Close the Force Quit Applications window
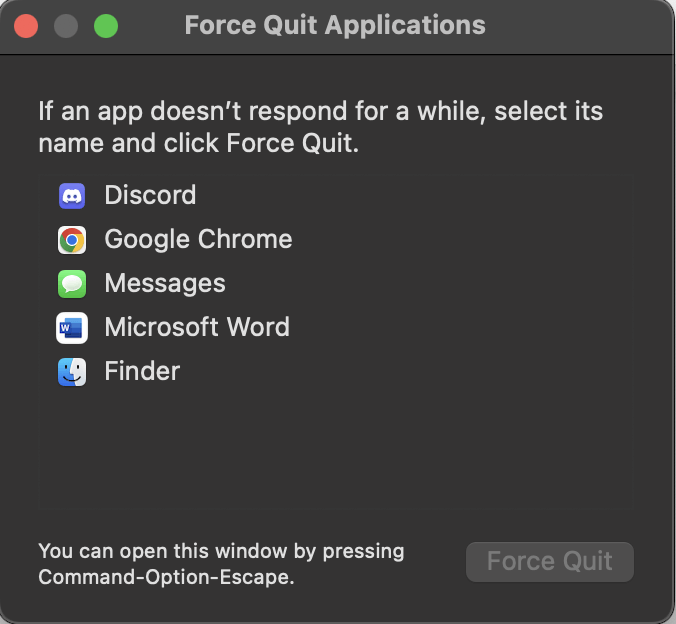 click(x=26, y=26)
